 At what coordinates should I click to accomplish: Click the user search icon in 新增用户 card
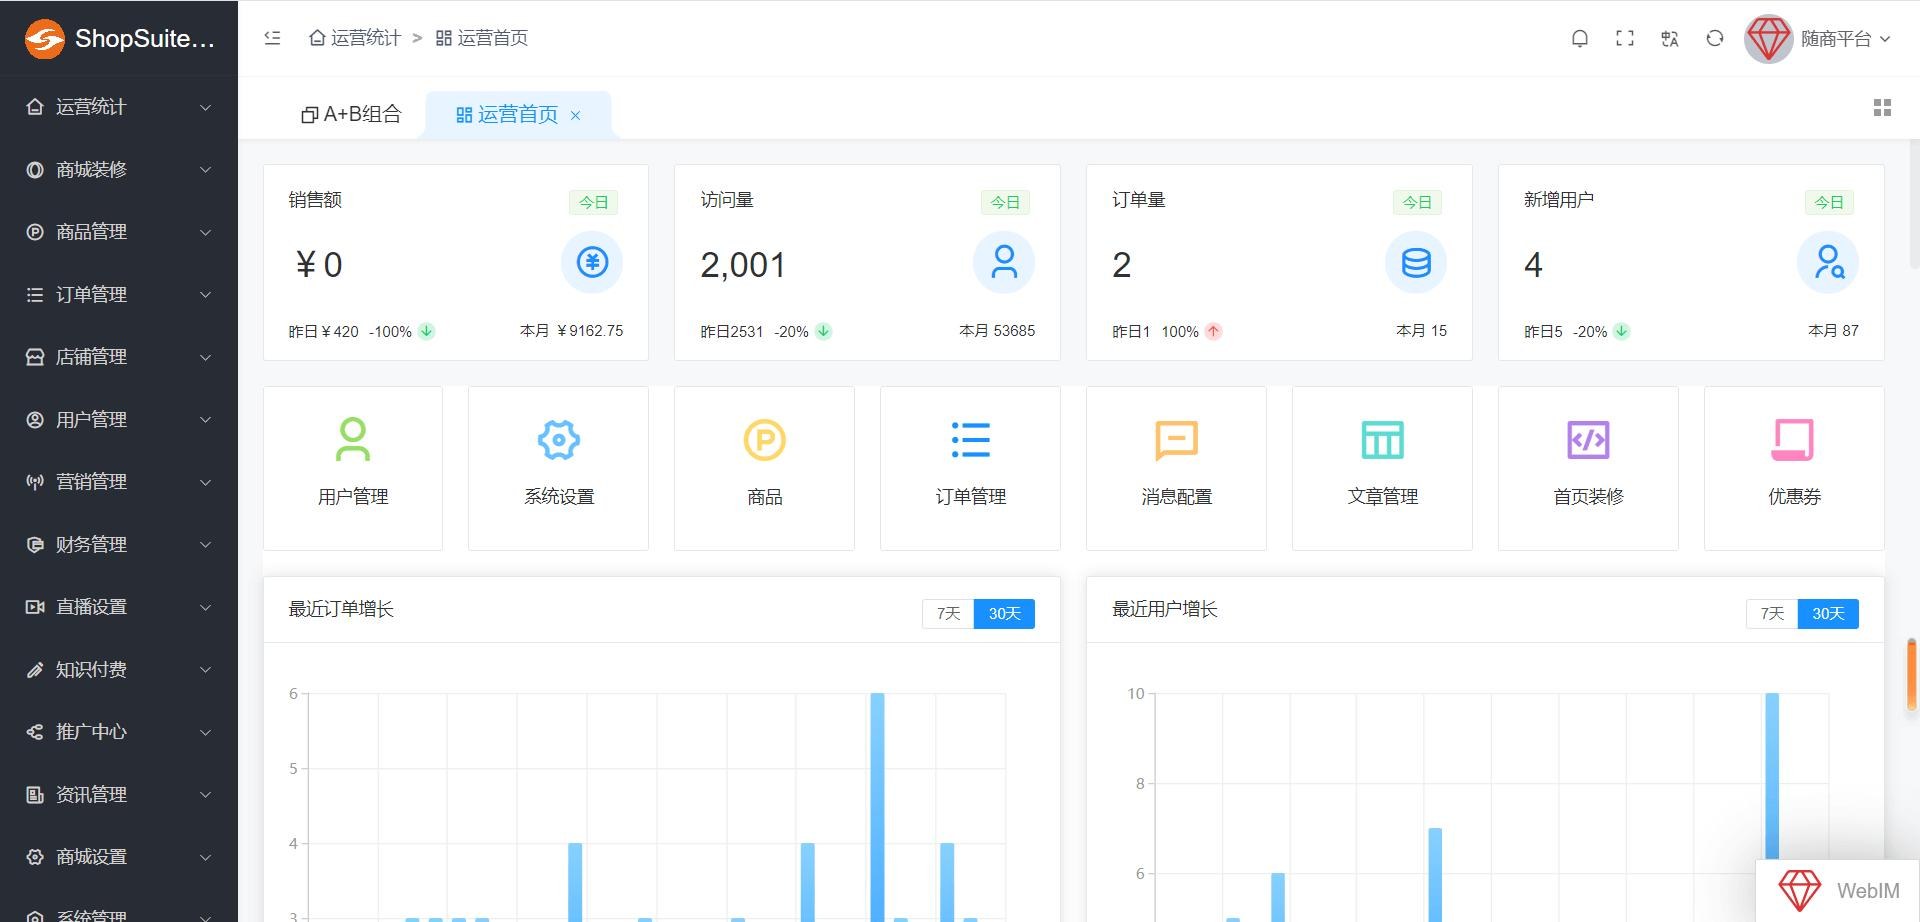pos(1828,262)
